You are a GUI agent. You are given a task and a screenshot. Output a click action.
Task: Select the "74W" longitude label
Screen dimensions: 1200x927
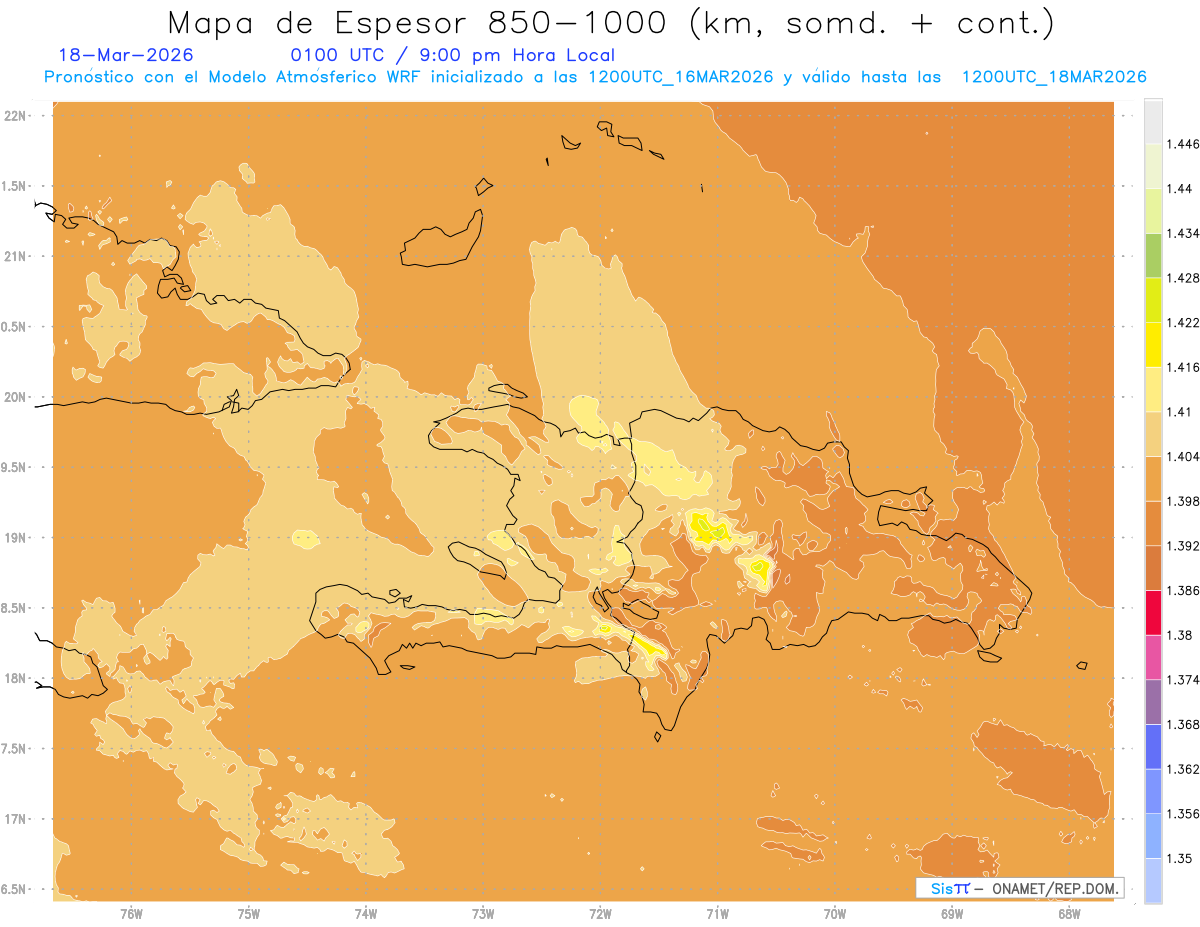[366, 913]
